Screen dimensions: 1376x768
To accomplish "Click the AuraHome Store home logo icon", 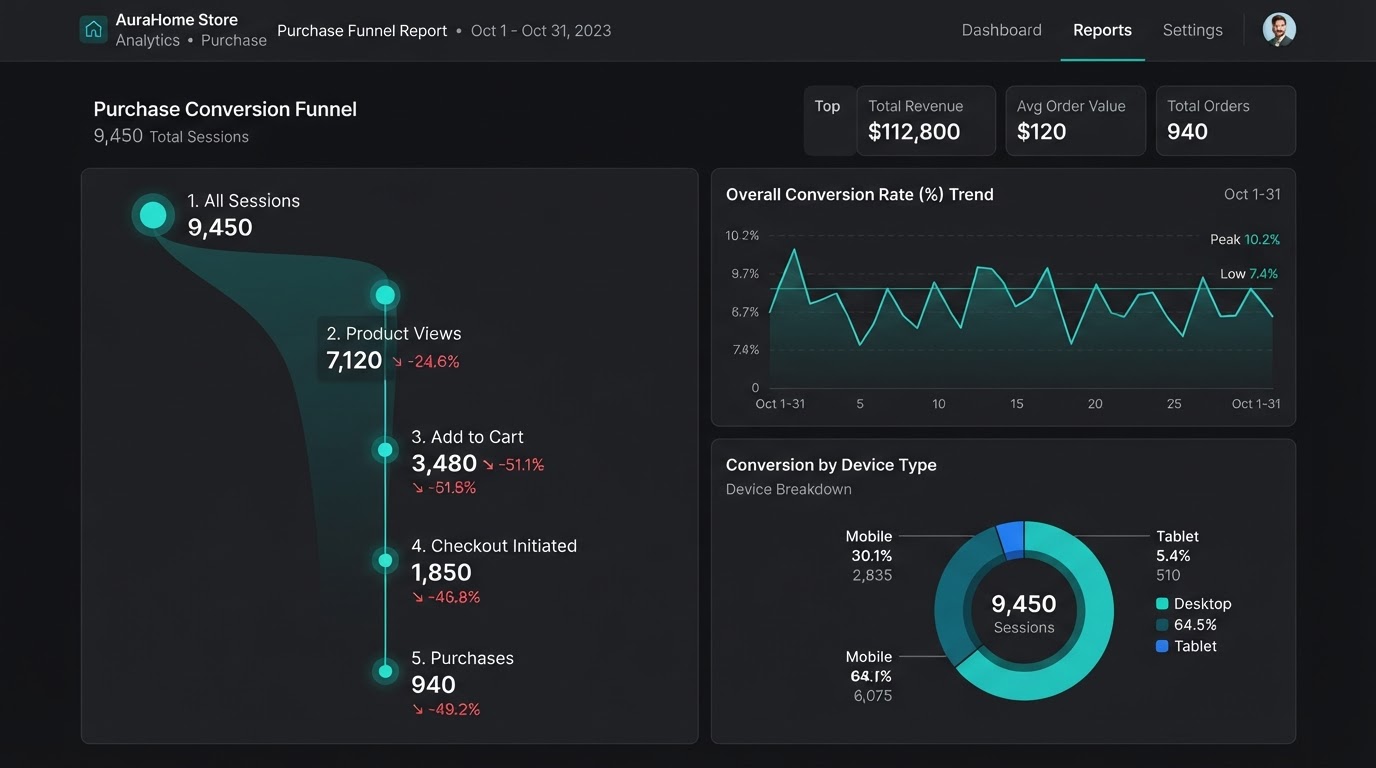I will click(93, 29).
